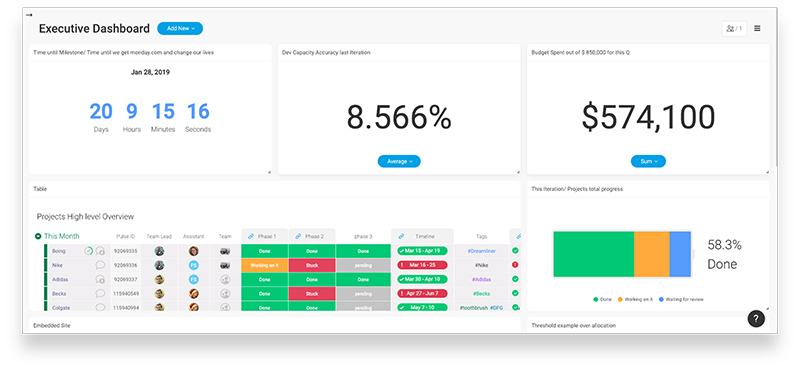
Task: Click the Executive Dashboard title
Action: coord(94,29)
